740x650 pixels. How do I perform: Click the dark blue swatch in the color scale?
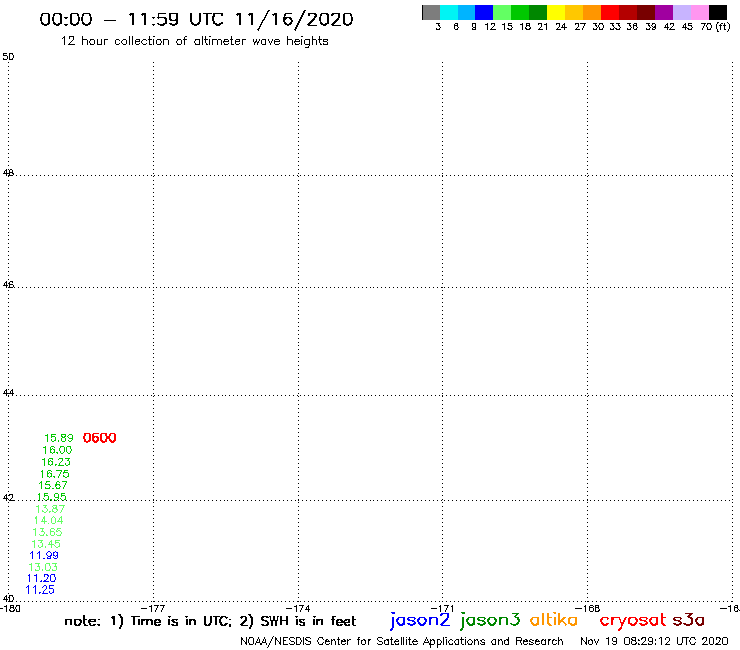click(x=484, y=12)
